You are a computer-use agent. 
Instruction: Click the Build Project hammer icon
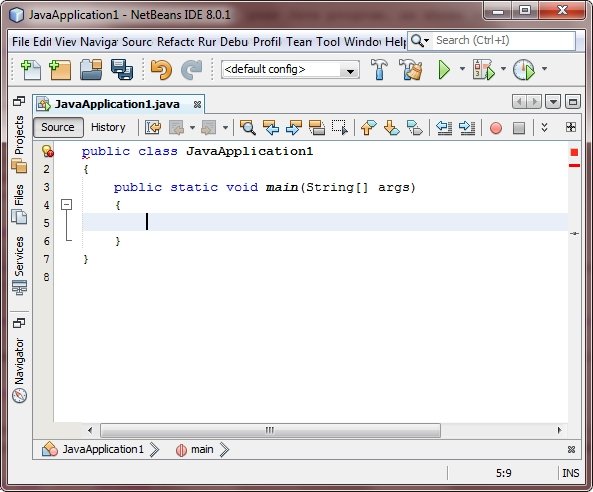click(379, 70)
